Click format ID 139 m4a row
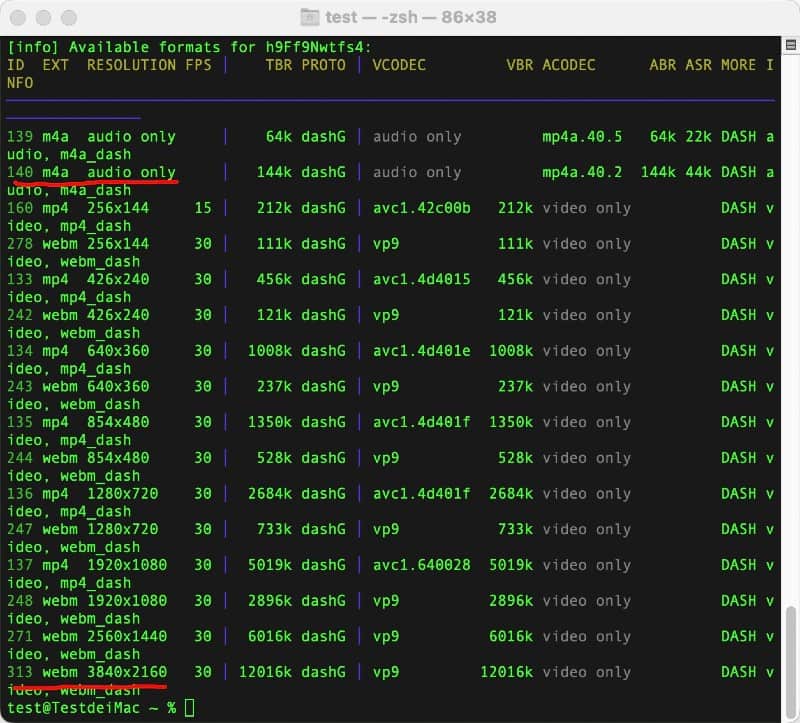Image resolution: width=800 pixels, height=723 pixels. (x=20, y=136)
